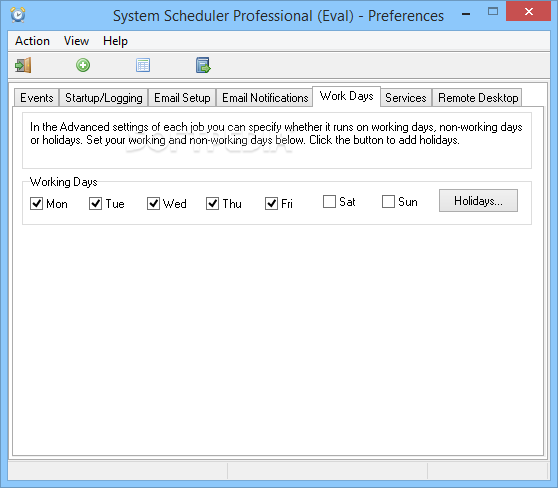The width and height of the screenshot is (558, 488).
Task: Switch to the Events tab
Action: (37, 98)
